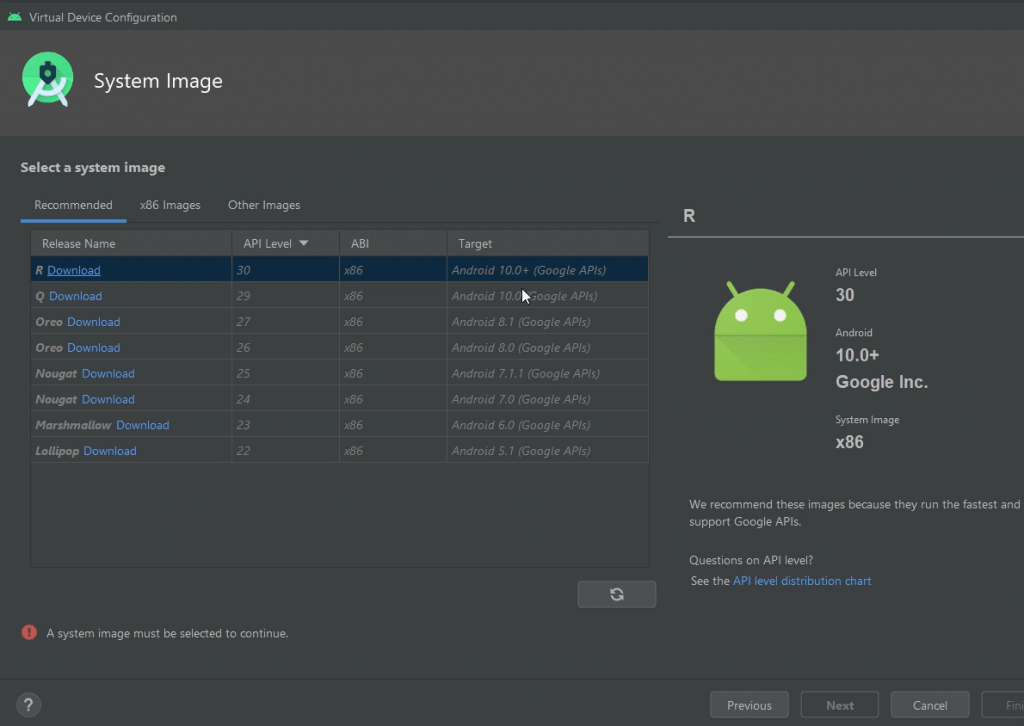
Task: Click the x86 ABI cell in the Lollipop row
Action: (x=393, y=451)
